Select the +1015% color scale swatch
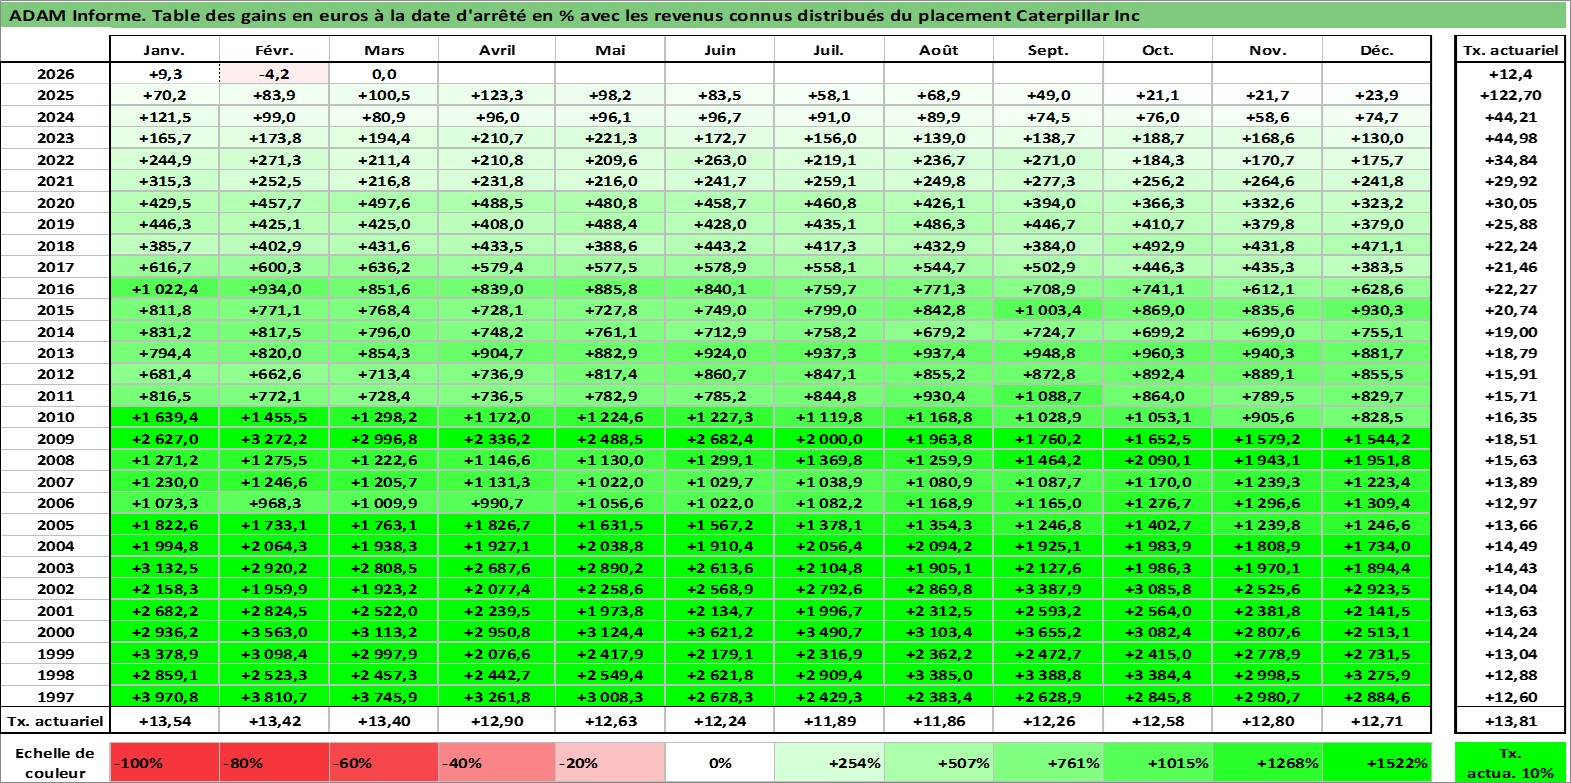 click(1157, 762)
